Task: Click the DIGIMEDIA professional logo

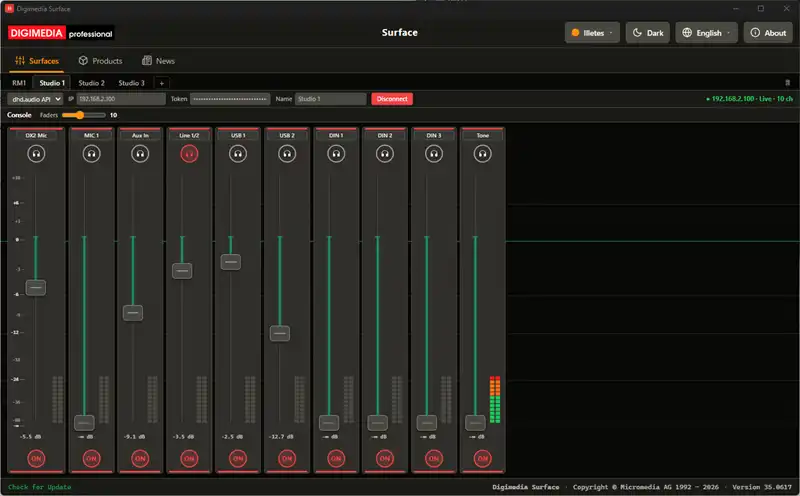Action: point(61,33)
